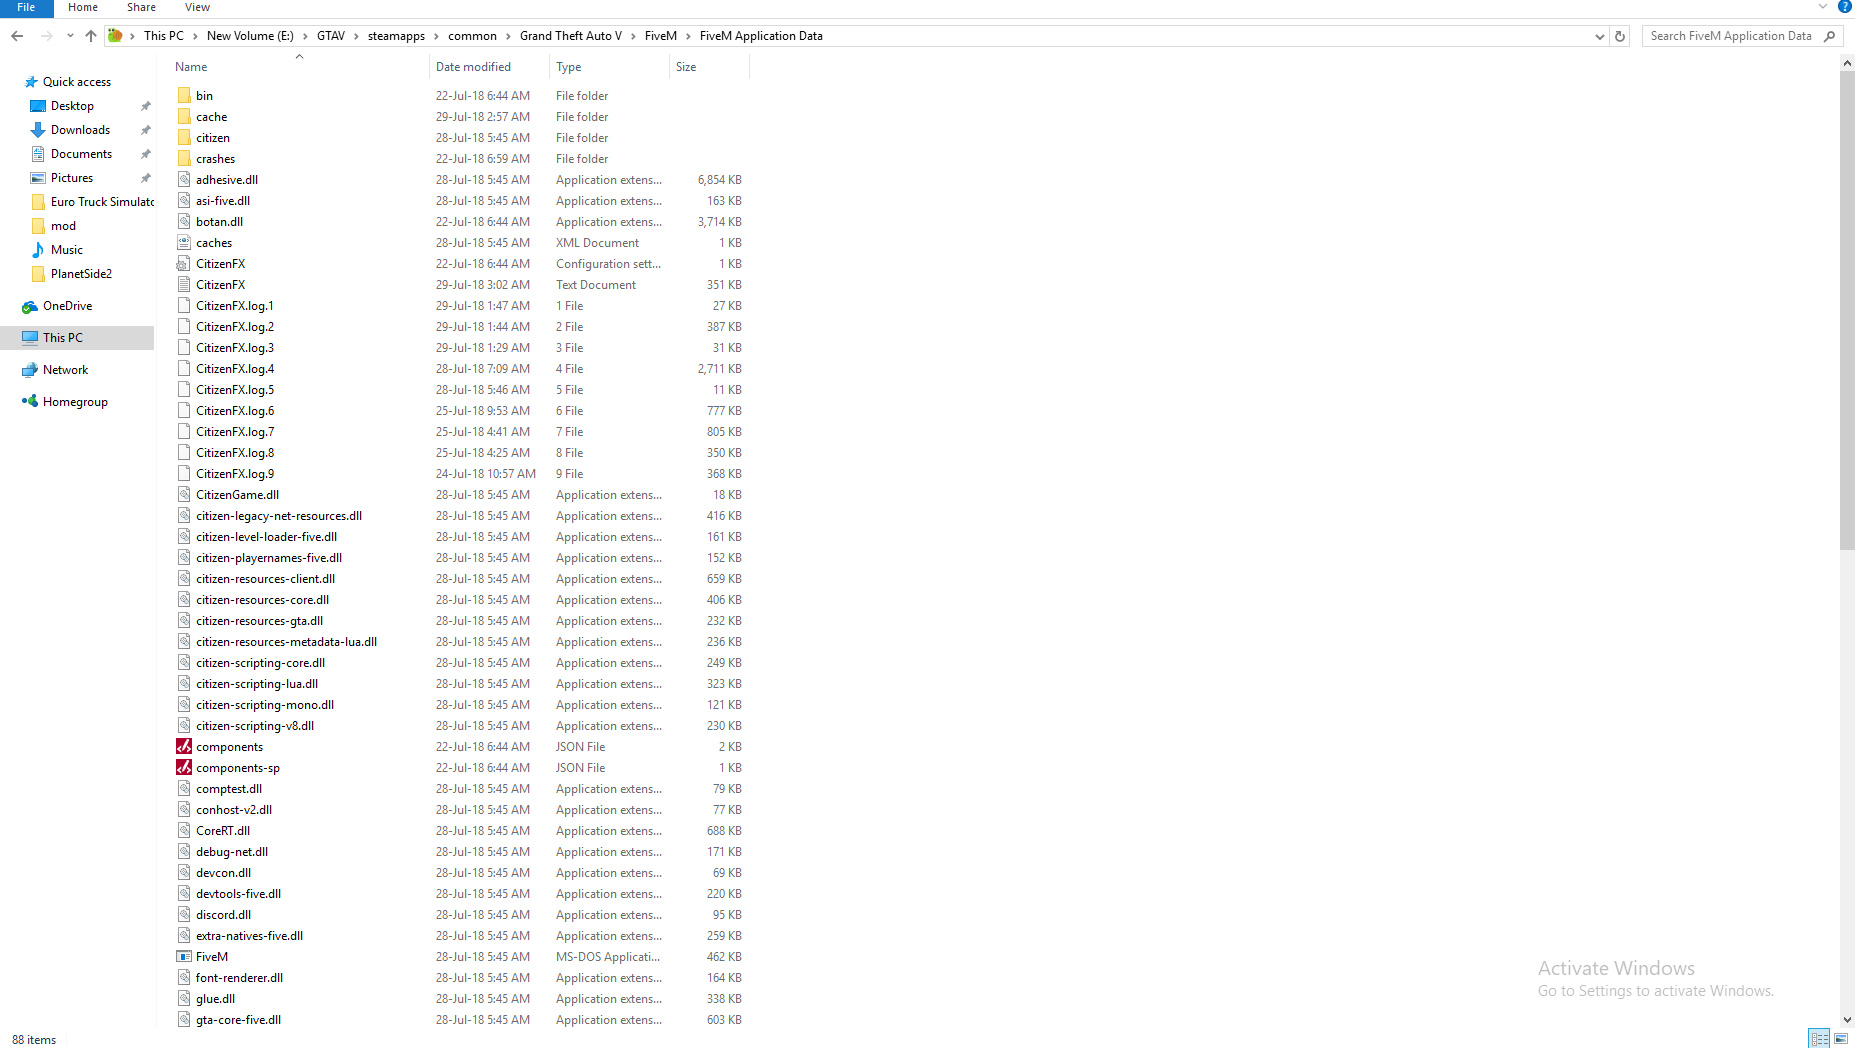The height and width of the screenshot is (1048, 1855).
Task: Click the Back navigation arrow
Action: (x=17, y=36)
